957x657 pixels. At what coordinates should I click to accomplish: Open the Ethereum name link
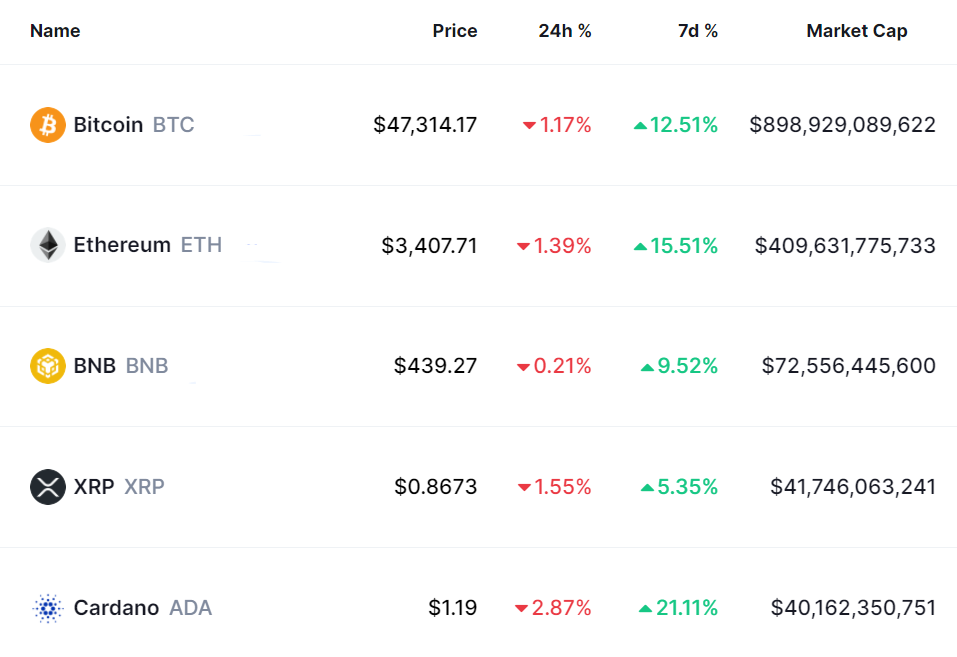pos(122,245)
